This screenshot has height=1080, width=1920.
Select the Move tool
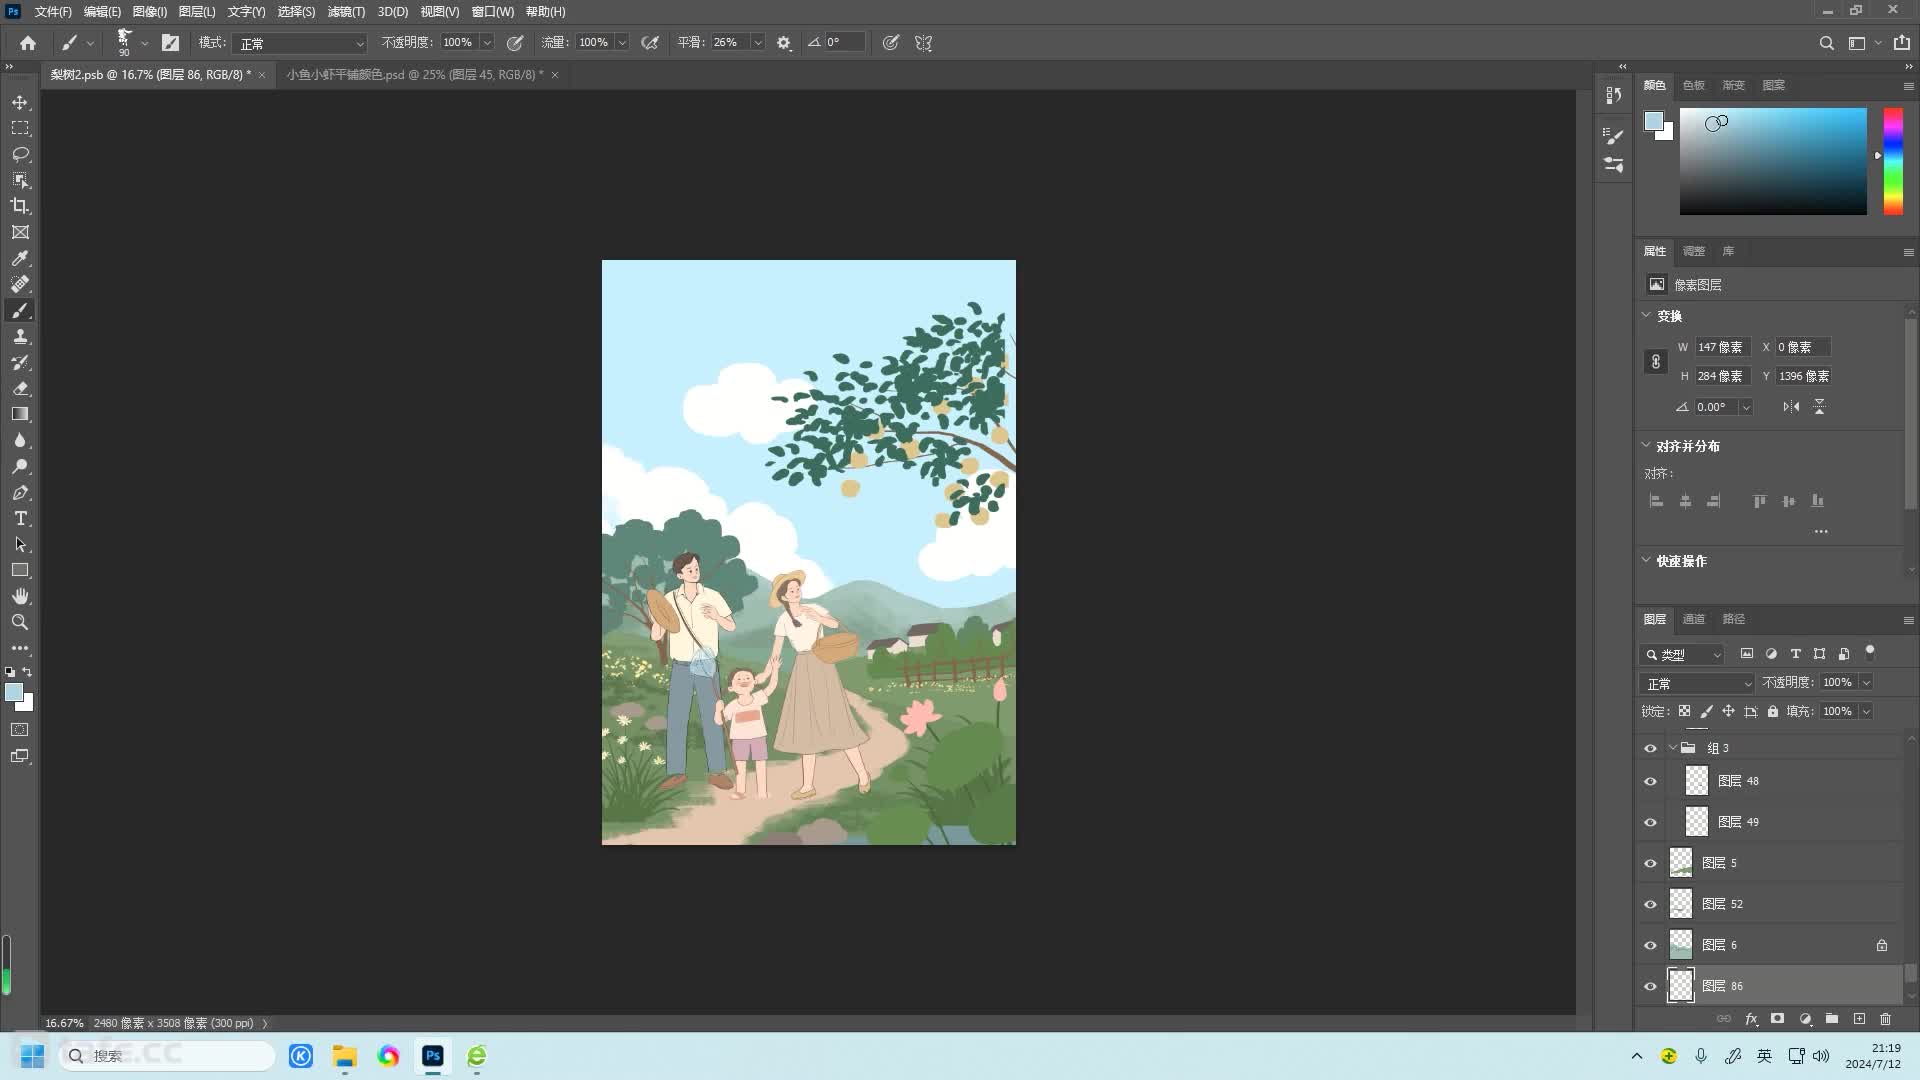tap(20, 103)
